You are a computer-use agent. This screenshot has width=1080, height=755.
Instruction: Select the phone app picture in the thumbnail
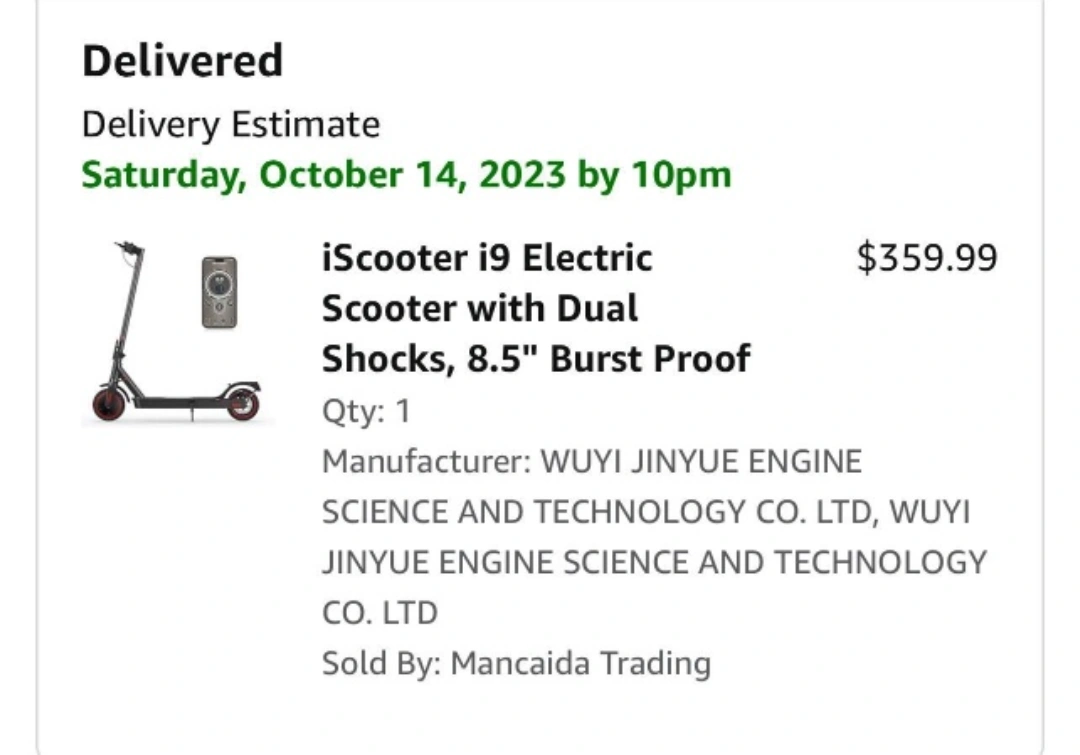tap(220, 292)
